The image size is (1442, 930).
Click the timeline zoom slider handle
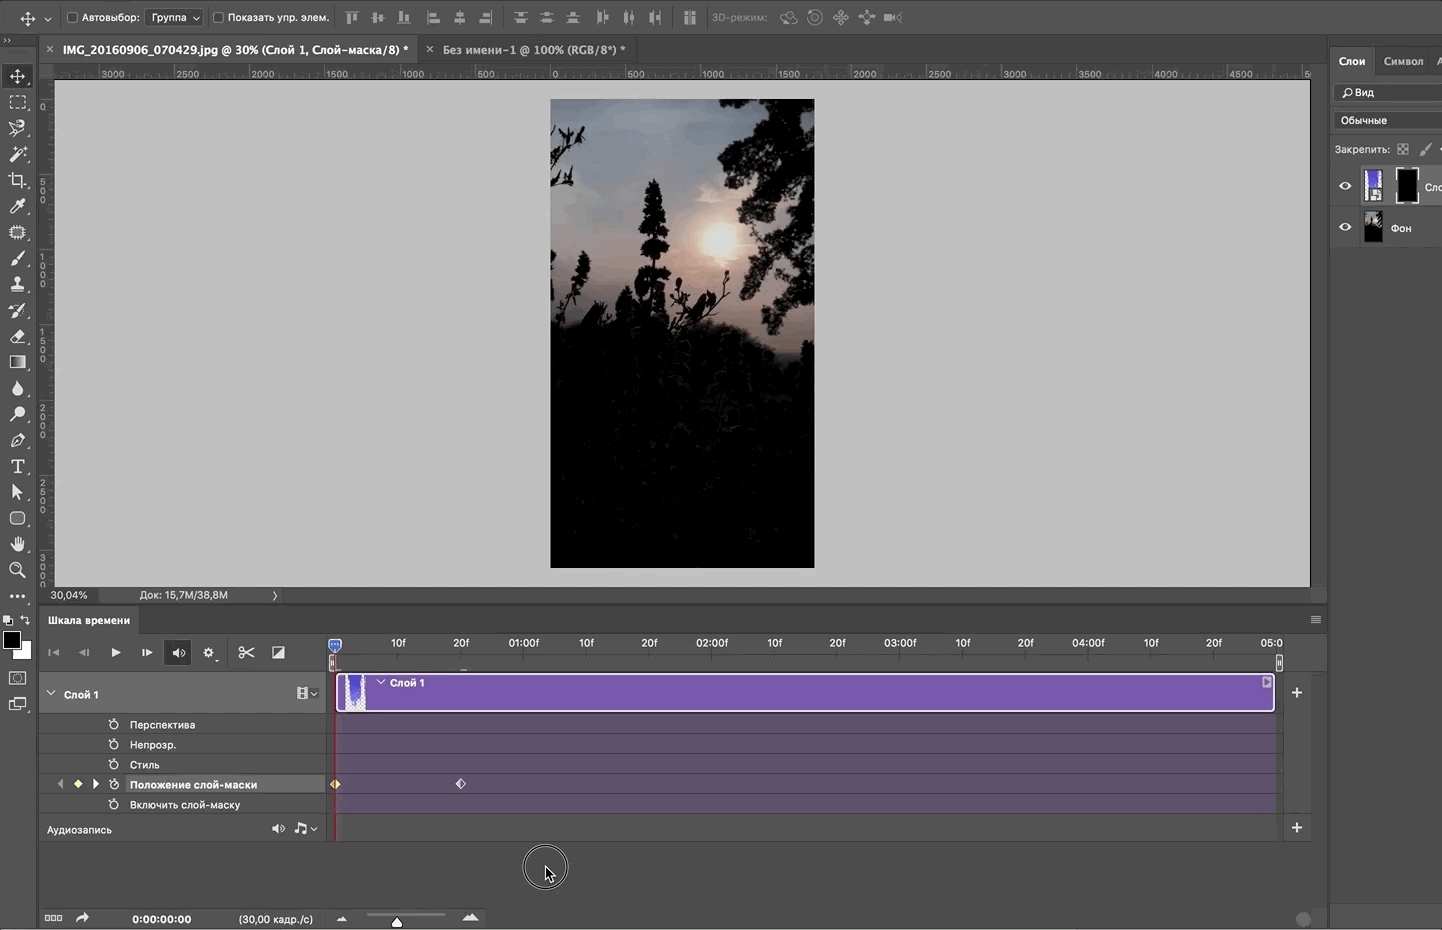pyautogui.click(x=397, y=921)
